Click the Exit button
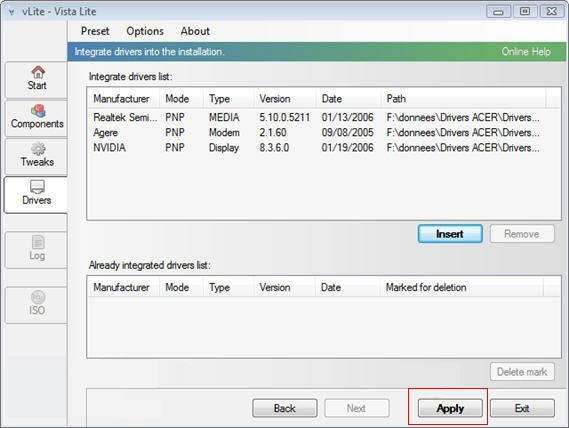Image resolution: width=569 pixels, height=428 pixels. click(522, 408)
